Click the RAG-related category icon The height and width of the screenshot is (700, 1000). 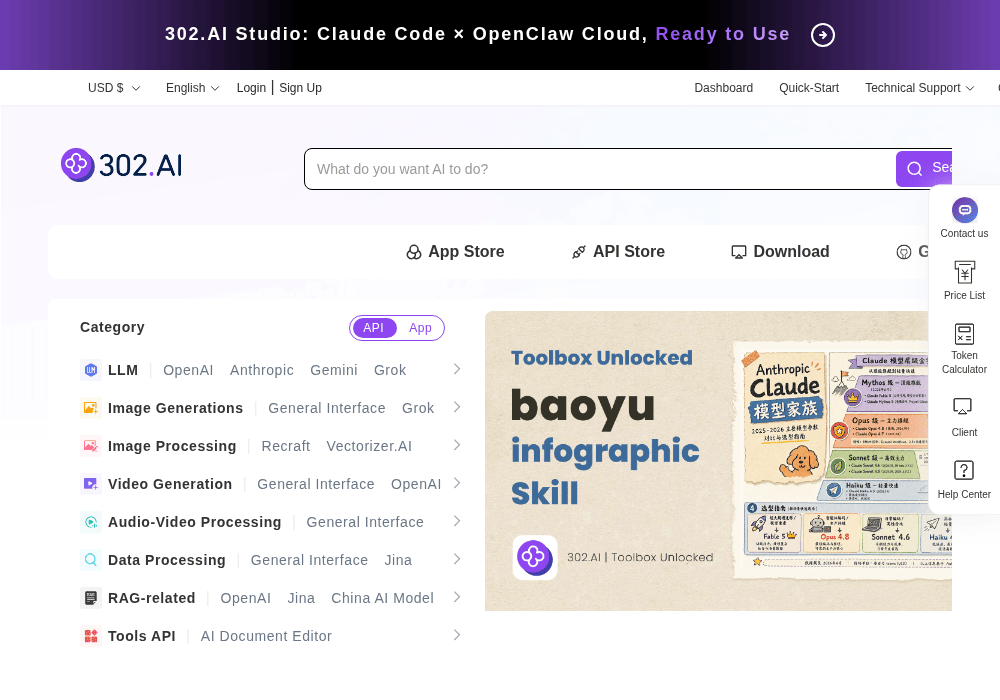pos(91,597)
